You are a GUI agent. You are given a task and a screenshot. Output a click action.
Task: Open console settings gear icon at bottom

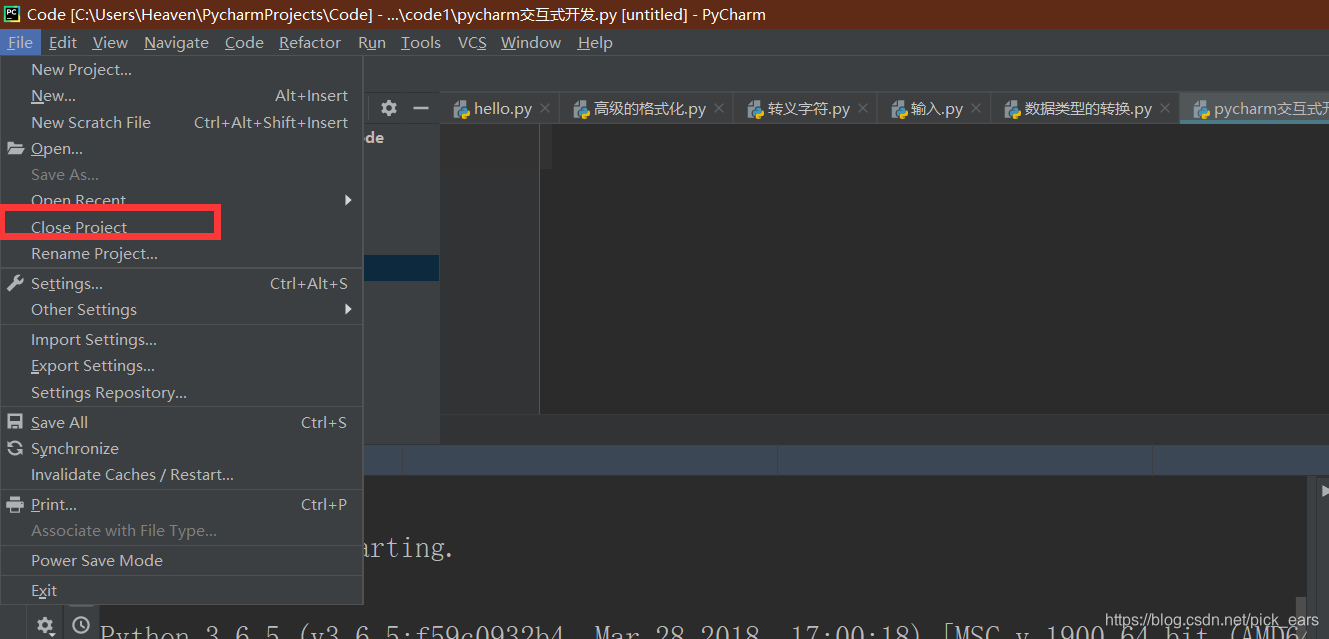(45, 626)
